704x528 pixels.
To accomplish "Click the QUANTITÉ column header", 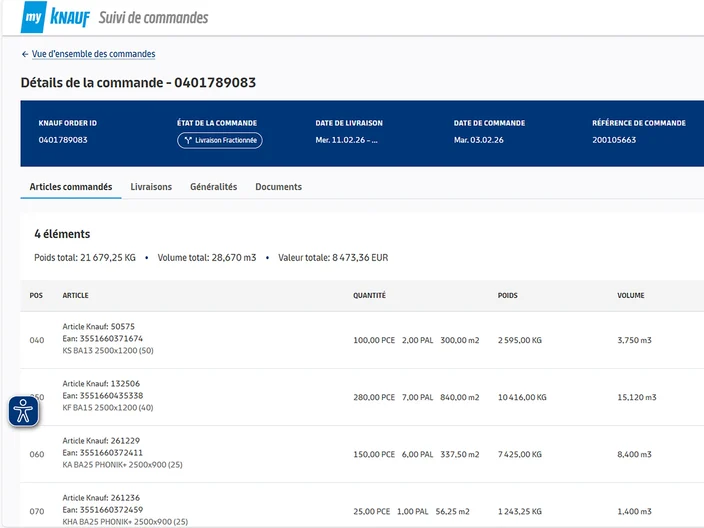I will (369, 295).
